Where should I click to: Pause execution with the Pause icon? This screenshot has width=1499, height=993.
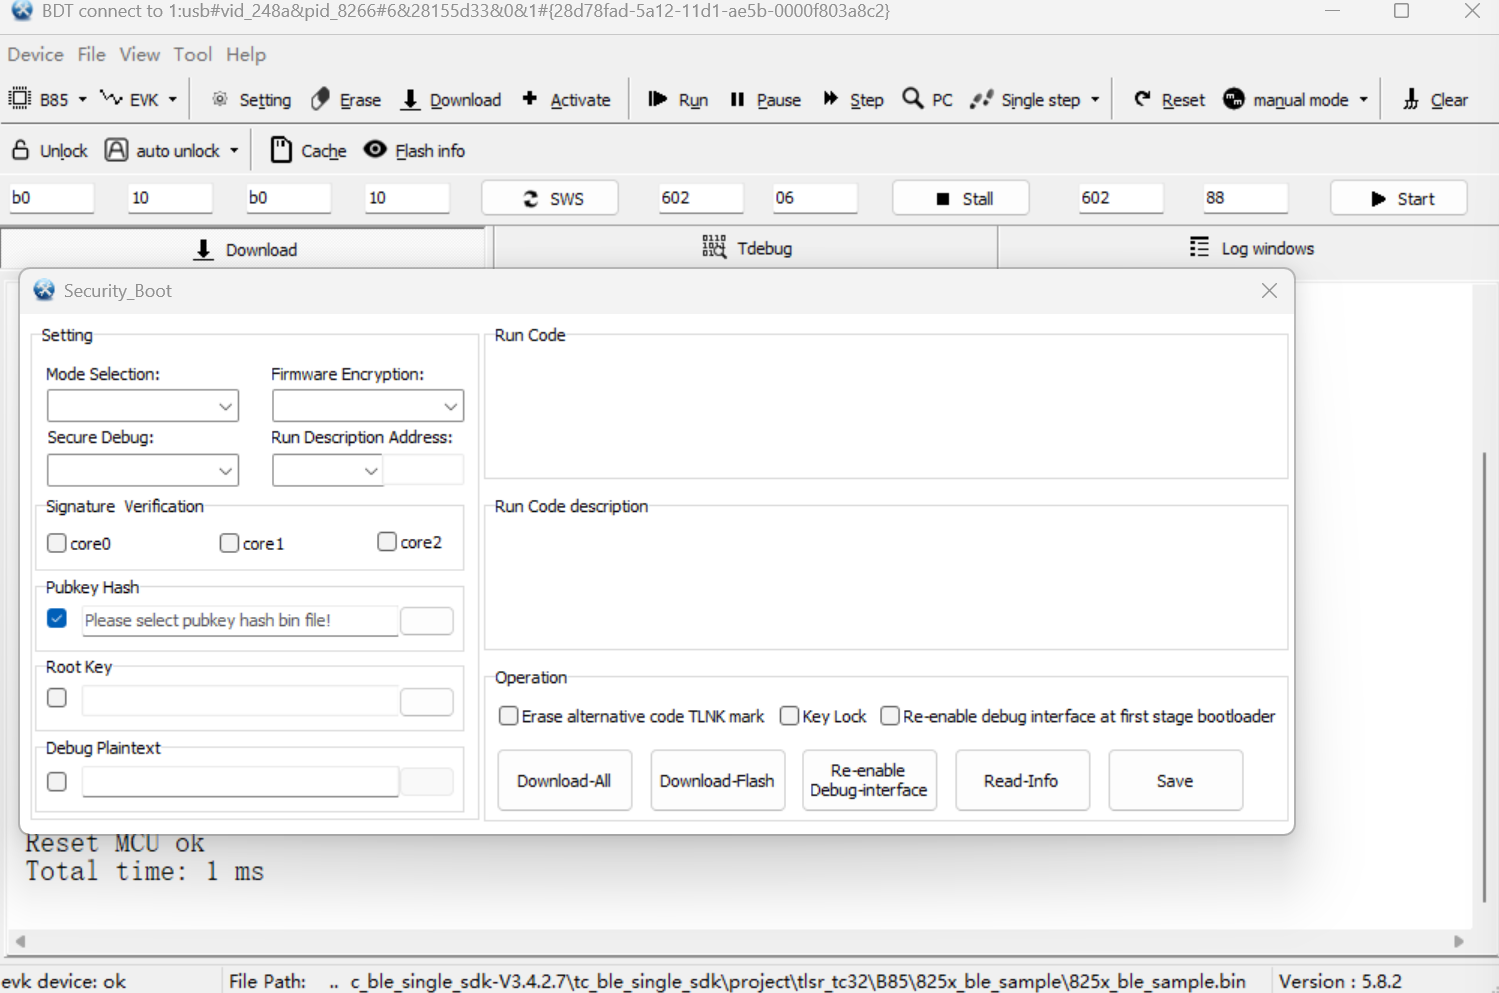(737, 99)
